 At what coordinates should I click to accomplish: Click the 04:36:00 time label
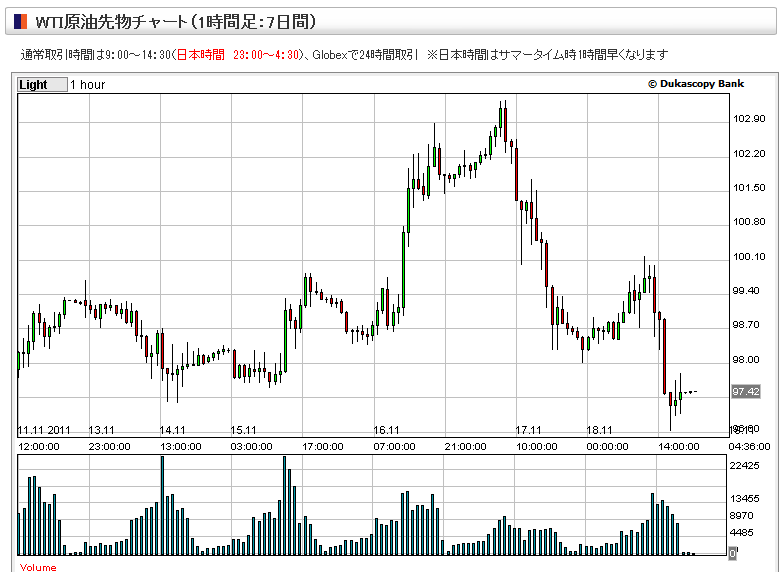[749, 446]
